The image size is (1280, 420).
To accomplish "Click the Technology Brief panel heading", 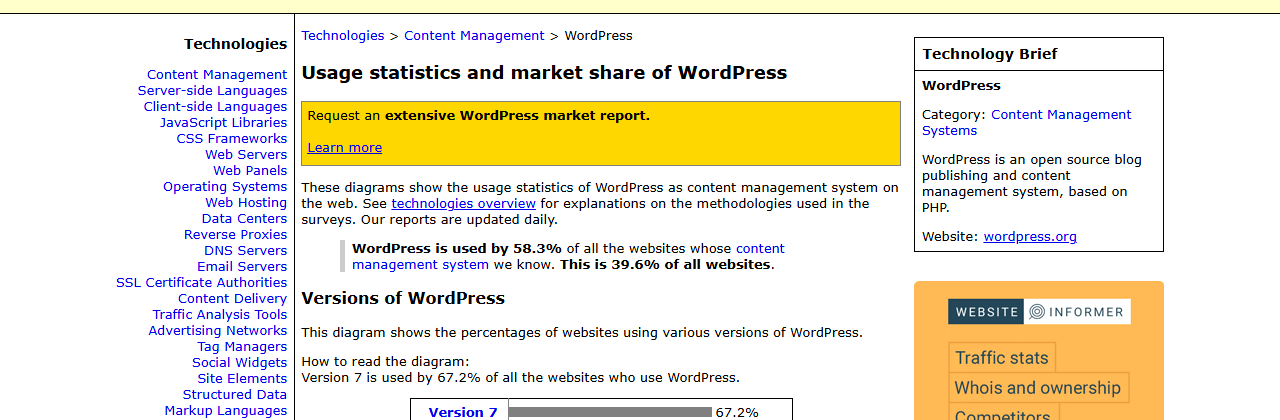I will point(990,54).
